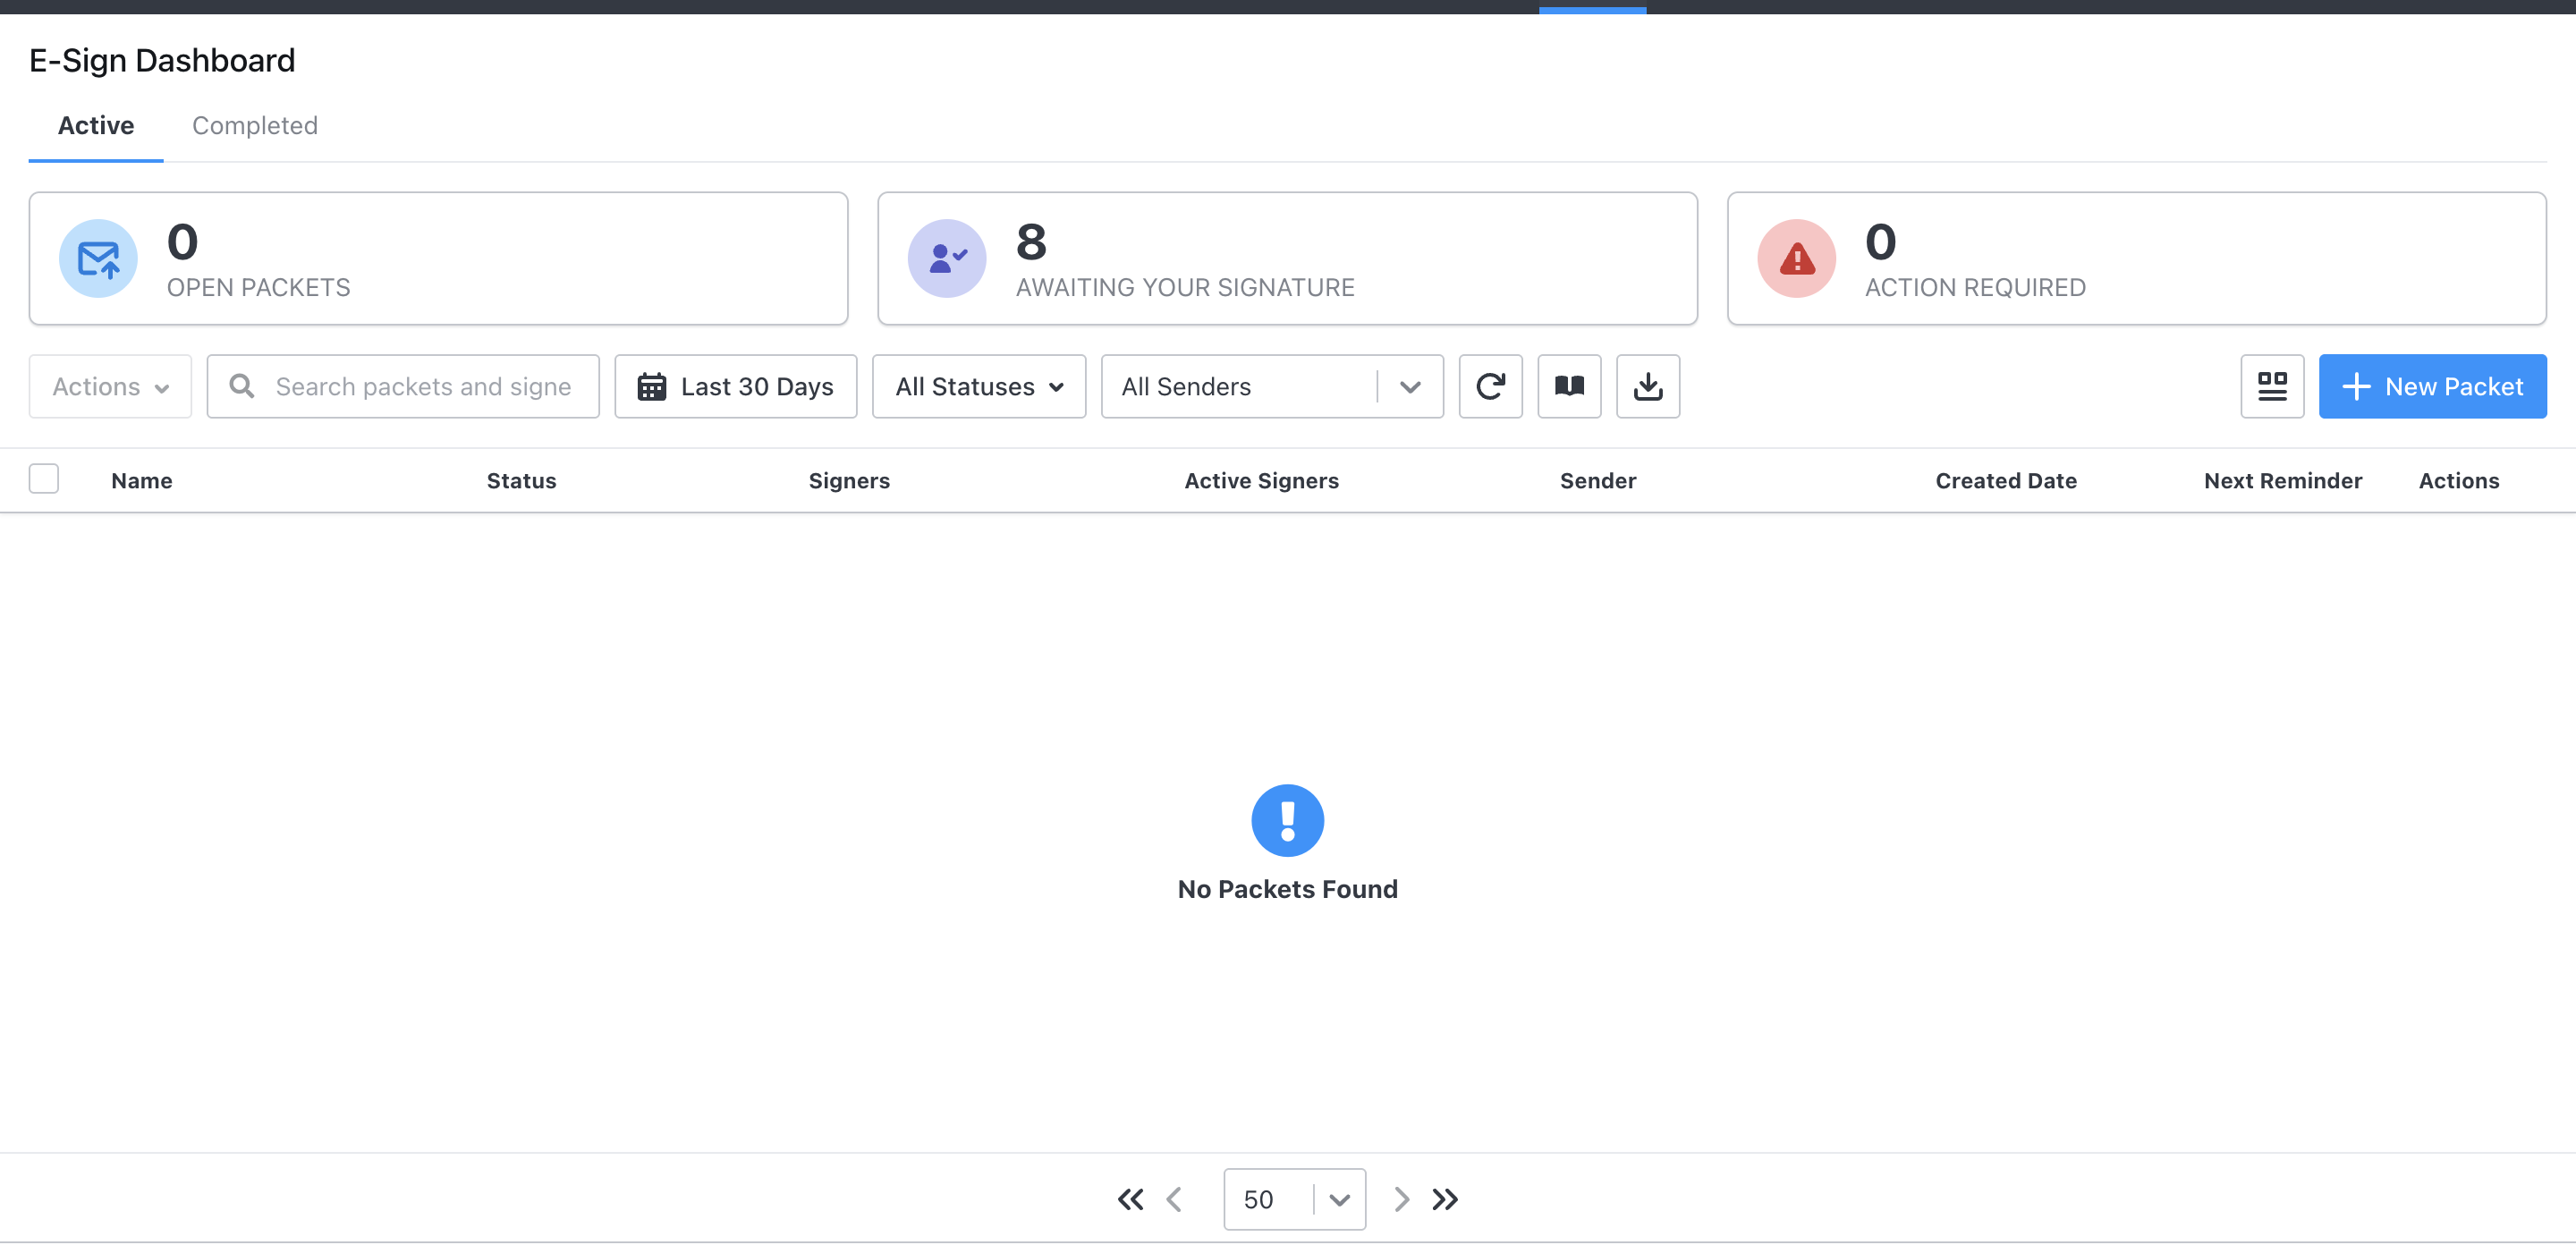The height and width of the screenshot is (1245, 2576).
Task: Sort by the Status column header
Action: [522, 481]
